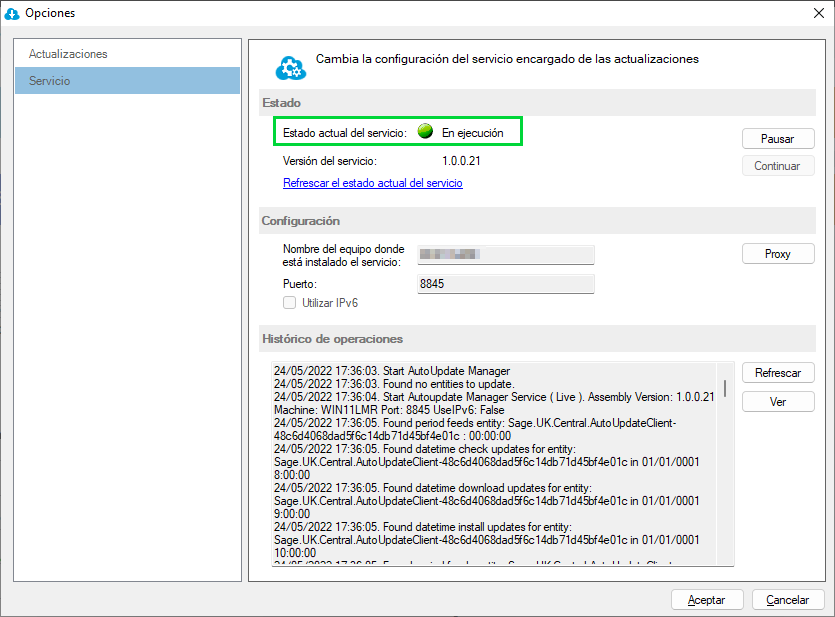Viewport: 835px width, 617px height.
Task: Click Refrescar el estado actual del servicio link
Action: [x=373, y=183]
